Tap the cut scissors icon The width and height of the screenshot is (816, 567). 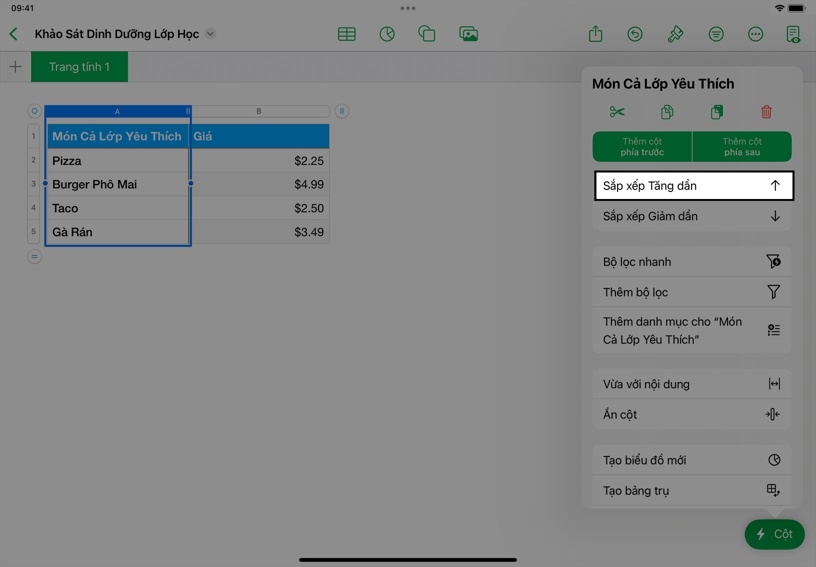(617, 112)
